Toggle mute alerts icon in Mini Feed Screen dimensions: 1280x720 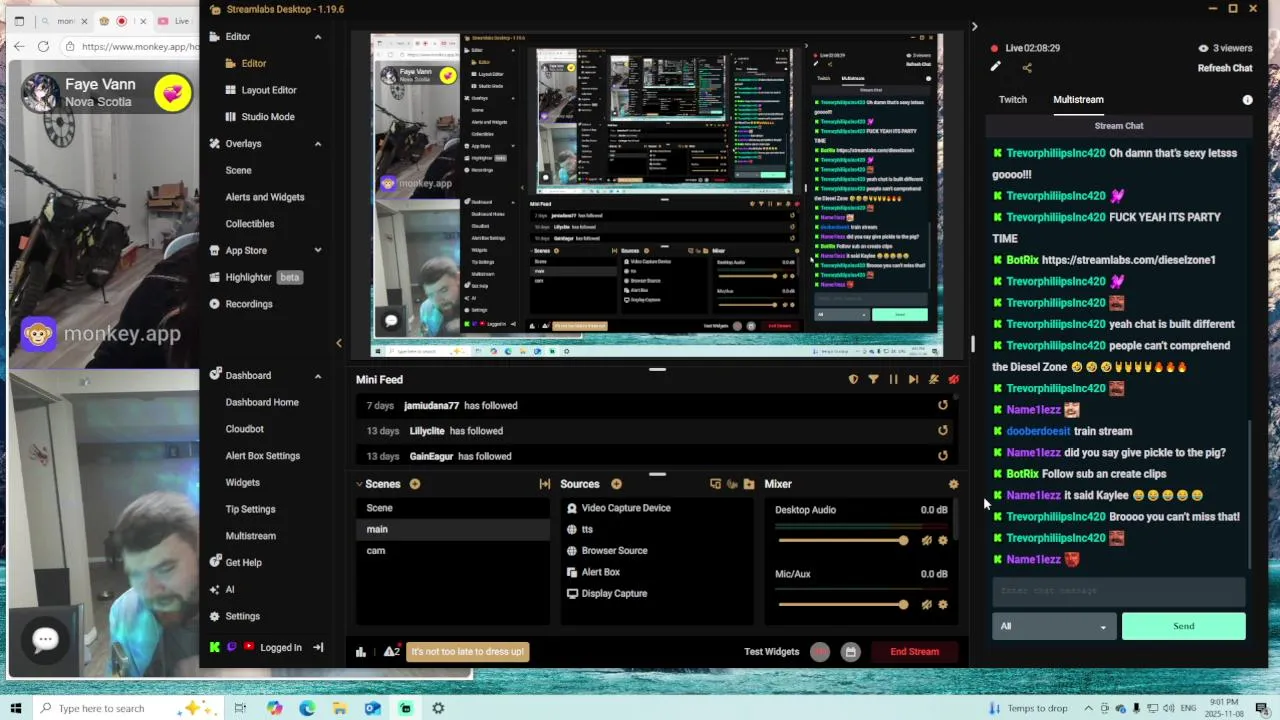[x=933, y=380]
